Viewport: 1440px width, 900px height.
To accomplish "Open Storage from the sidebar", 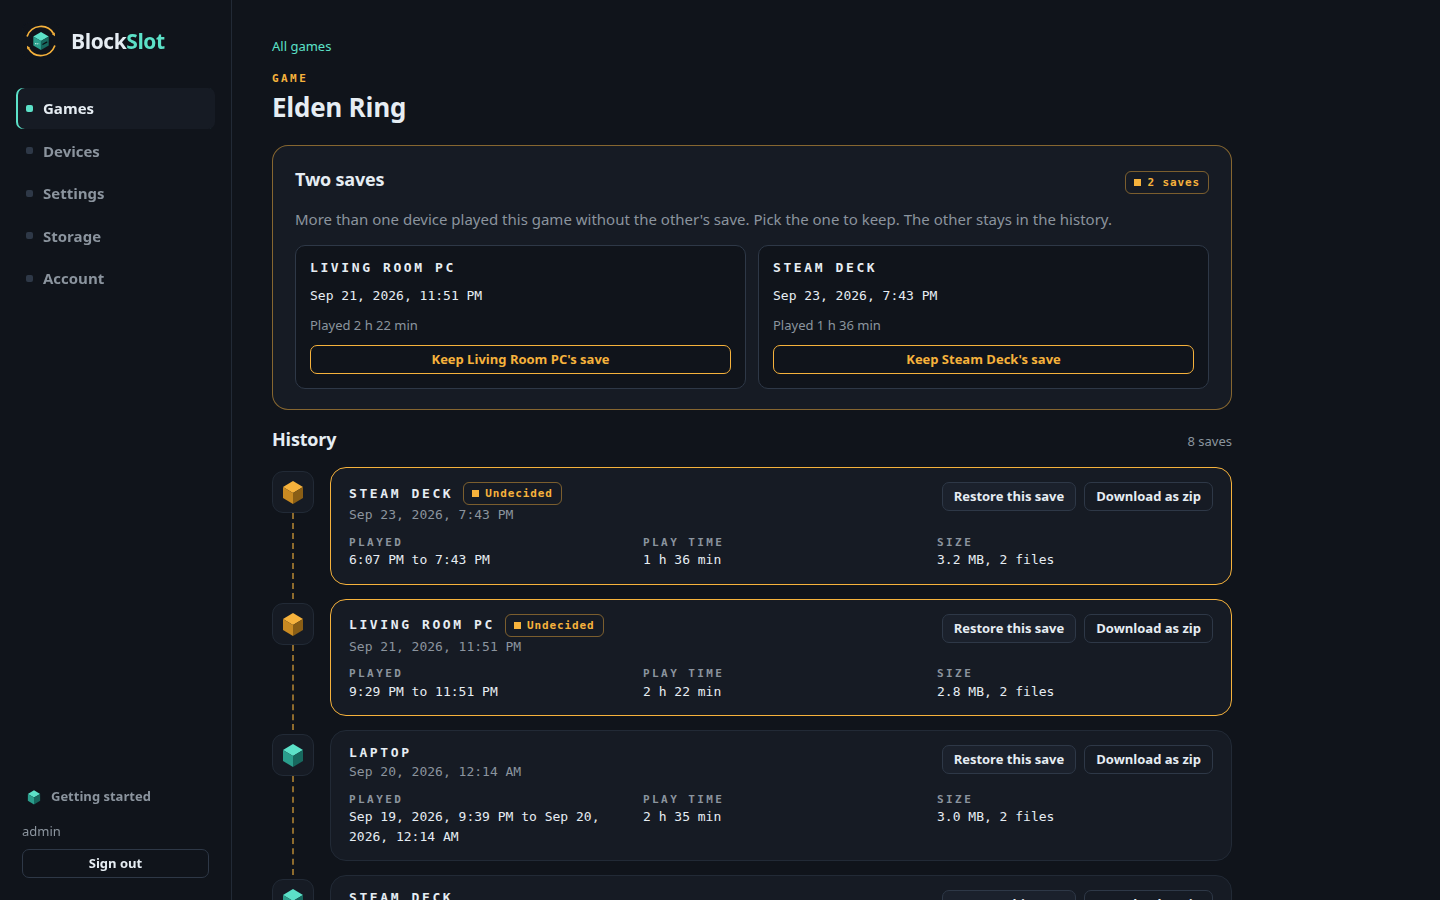I will (x=116, y=237).
